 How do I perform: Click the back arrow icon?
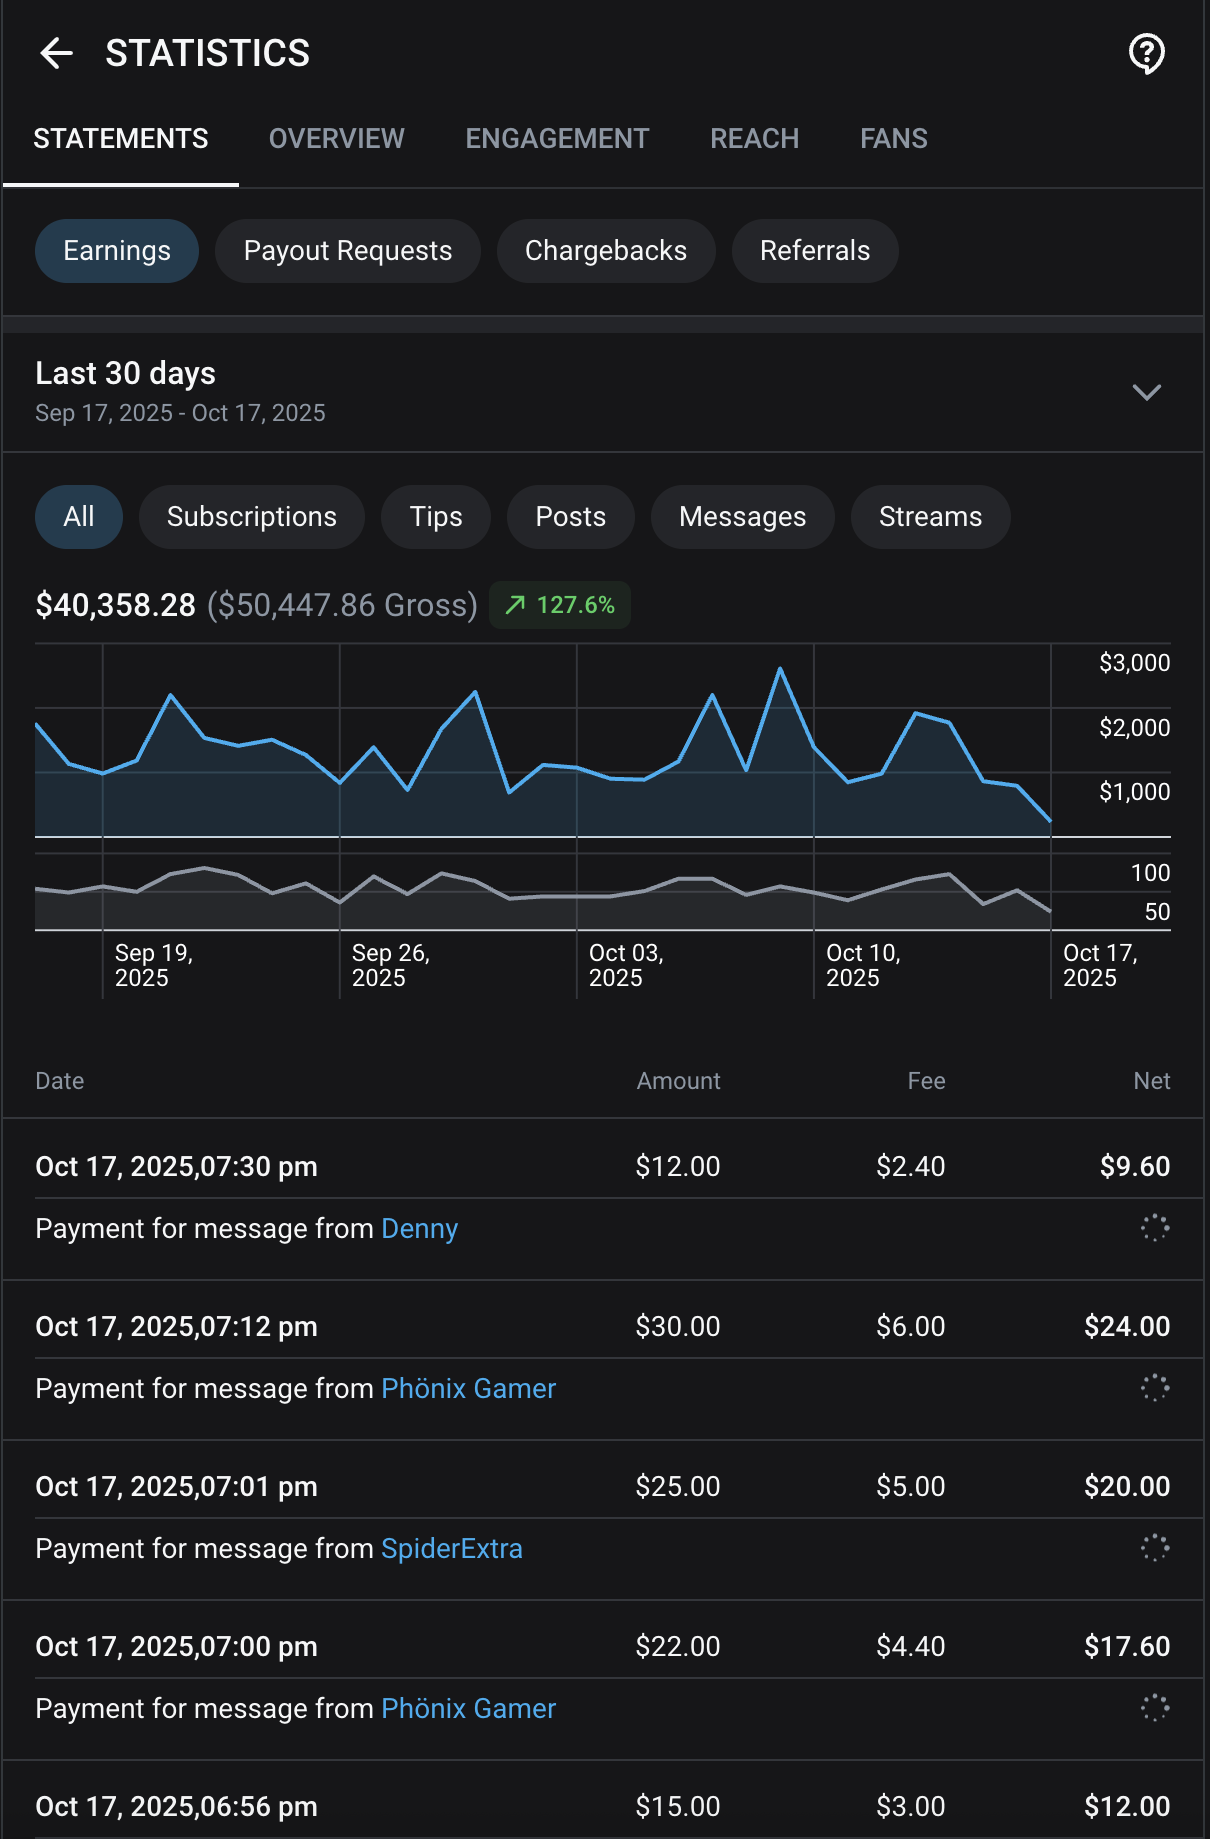click(x=57, y=53)
